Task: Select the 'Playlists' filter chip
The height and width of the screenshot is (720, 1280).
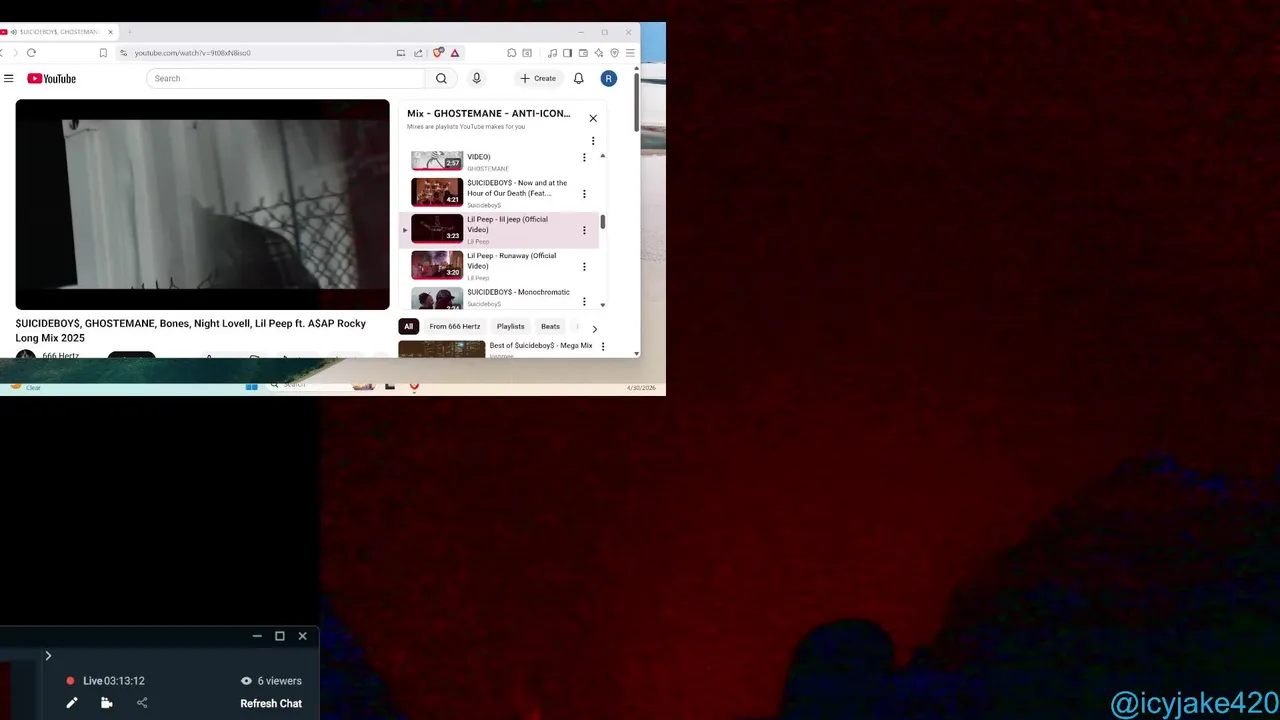Action: pos(510,326)
